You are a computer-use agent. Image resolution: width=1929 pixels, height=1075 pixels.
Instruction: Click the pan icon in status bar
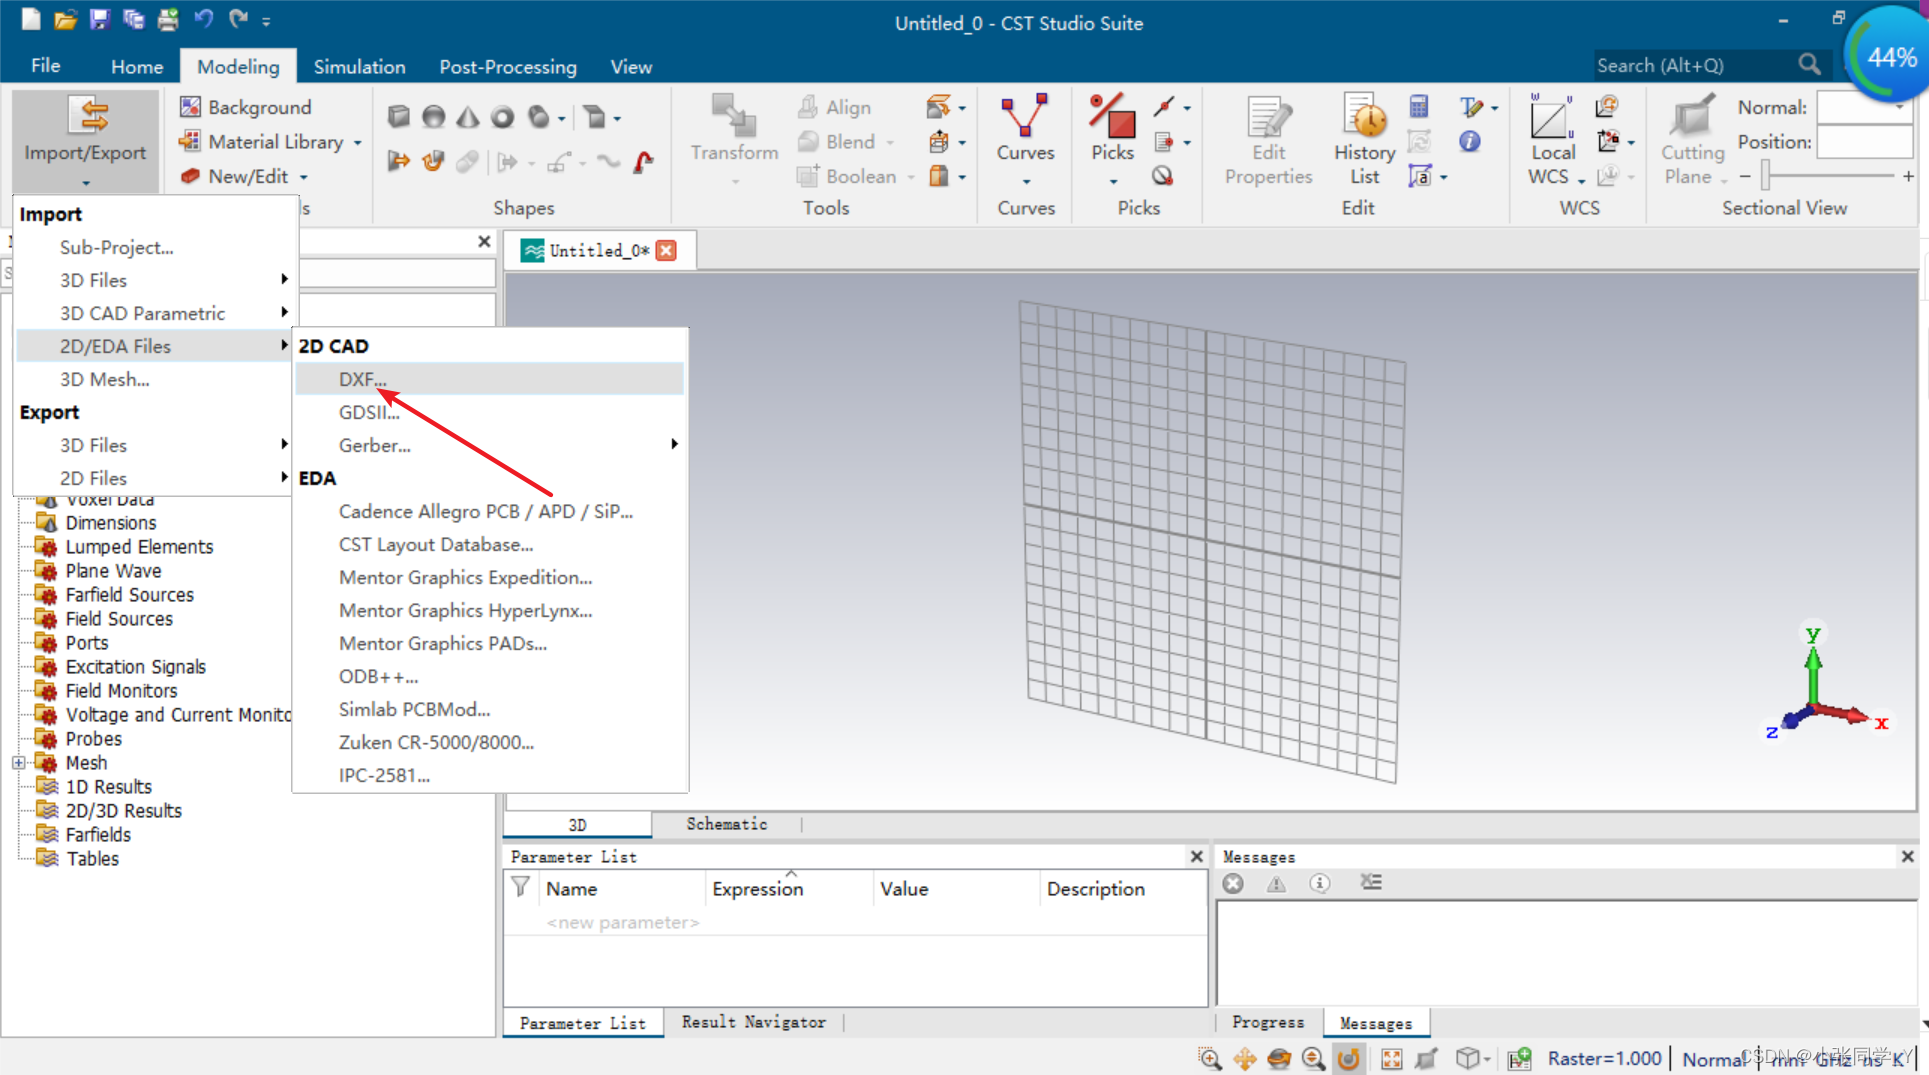coord(1245,1058)
